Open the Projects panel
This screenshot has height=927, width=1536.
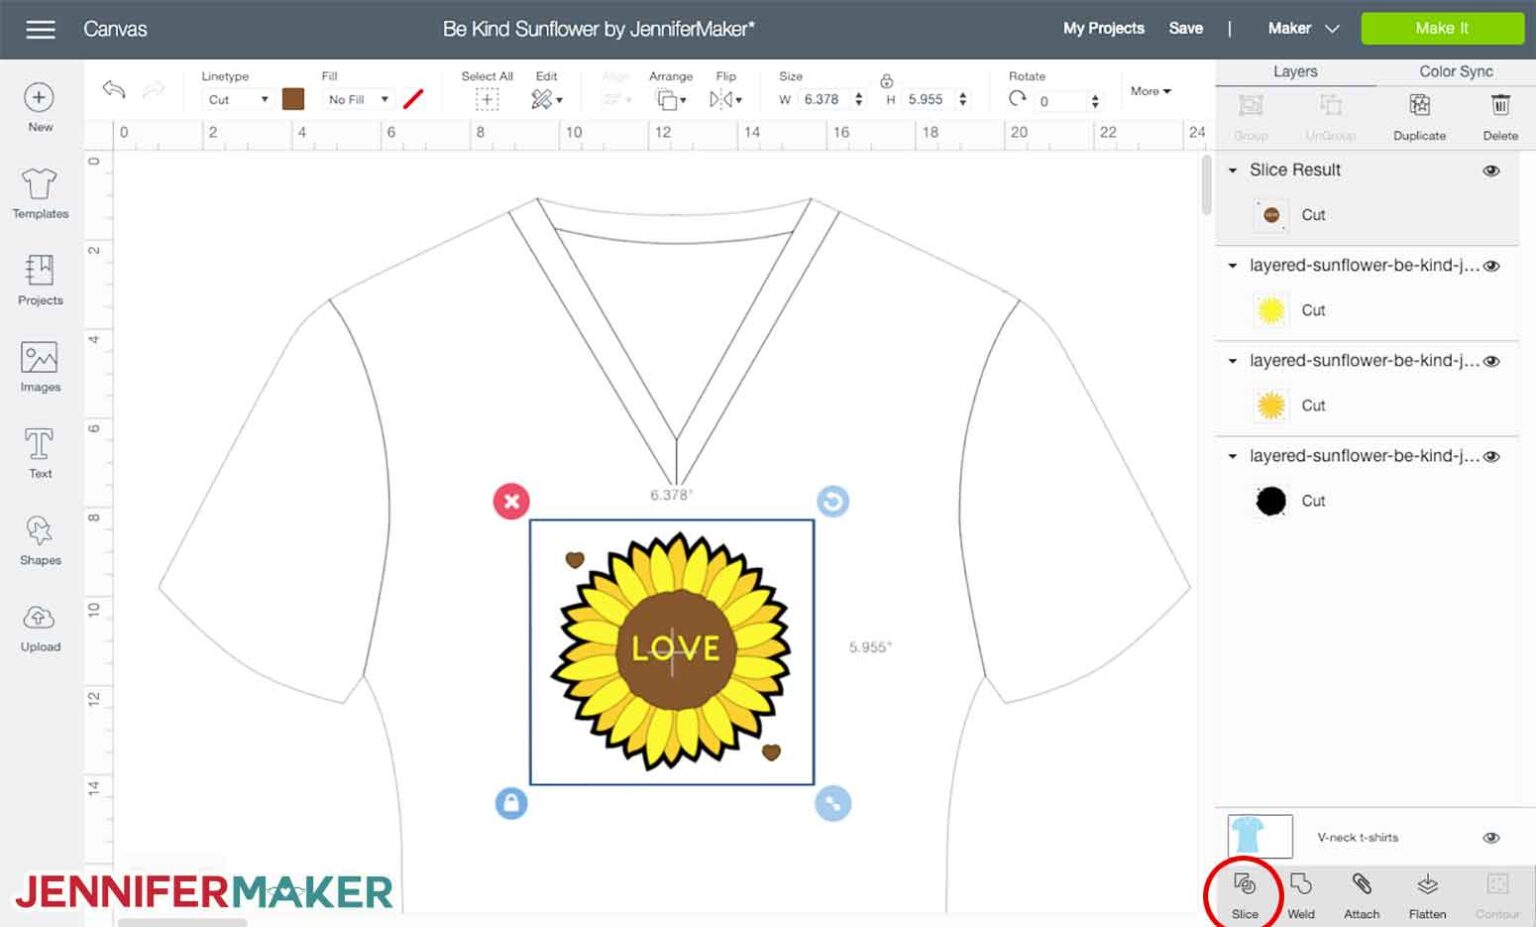(40, 279)
